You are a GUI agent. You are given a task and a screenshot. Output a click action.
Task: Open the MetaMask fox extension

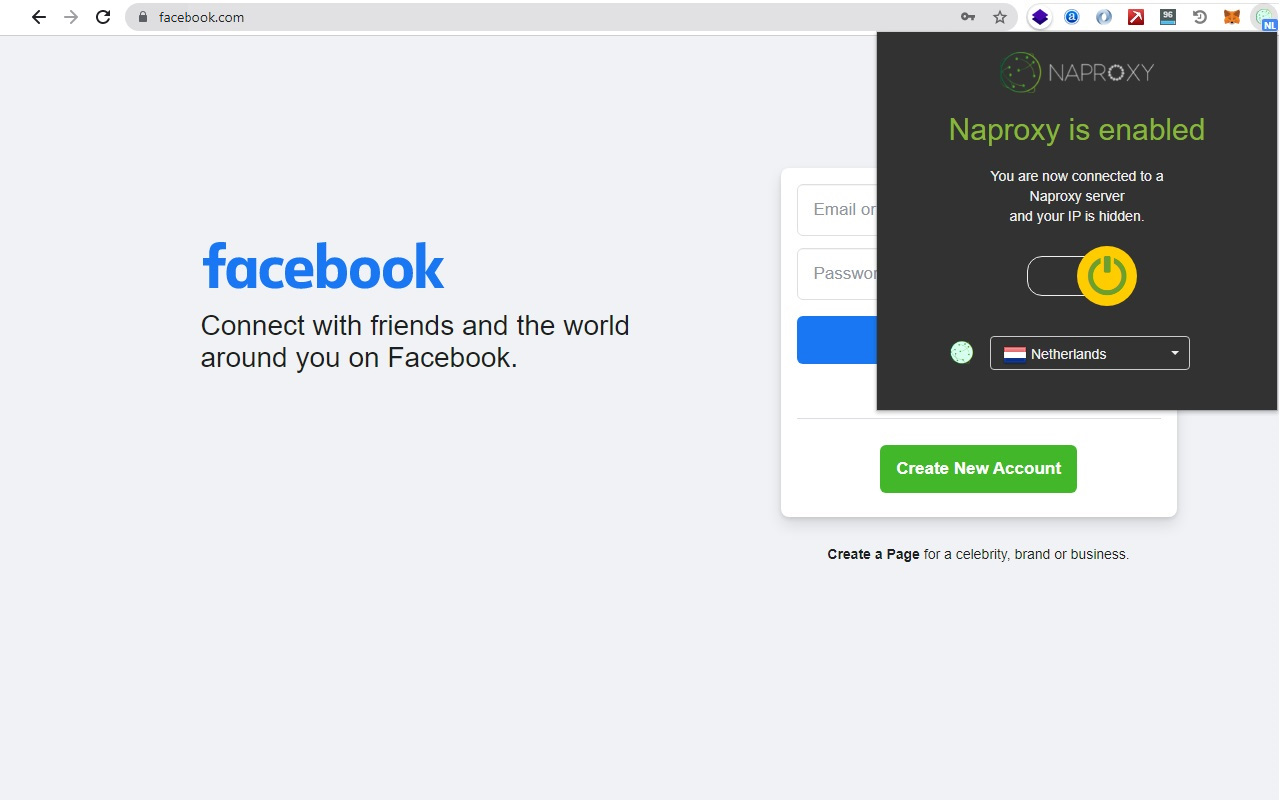pyautogui.click(x=1232, y=17)
